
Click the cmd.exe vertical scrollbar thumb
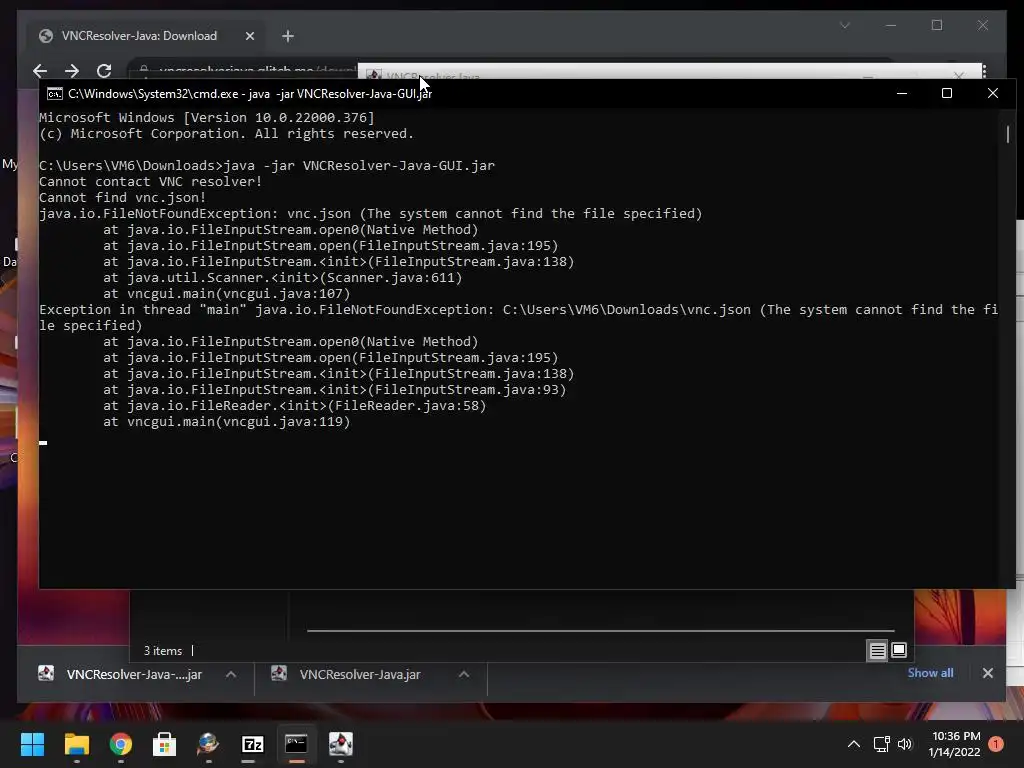pyautogui.click(x=1008, y=134)
